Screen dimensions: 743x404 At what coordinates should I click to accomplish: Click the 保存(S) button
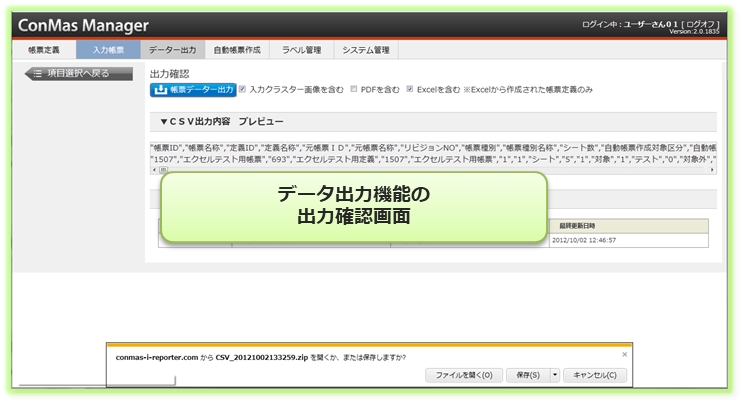coord(527,375)
